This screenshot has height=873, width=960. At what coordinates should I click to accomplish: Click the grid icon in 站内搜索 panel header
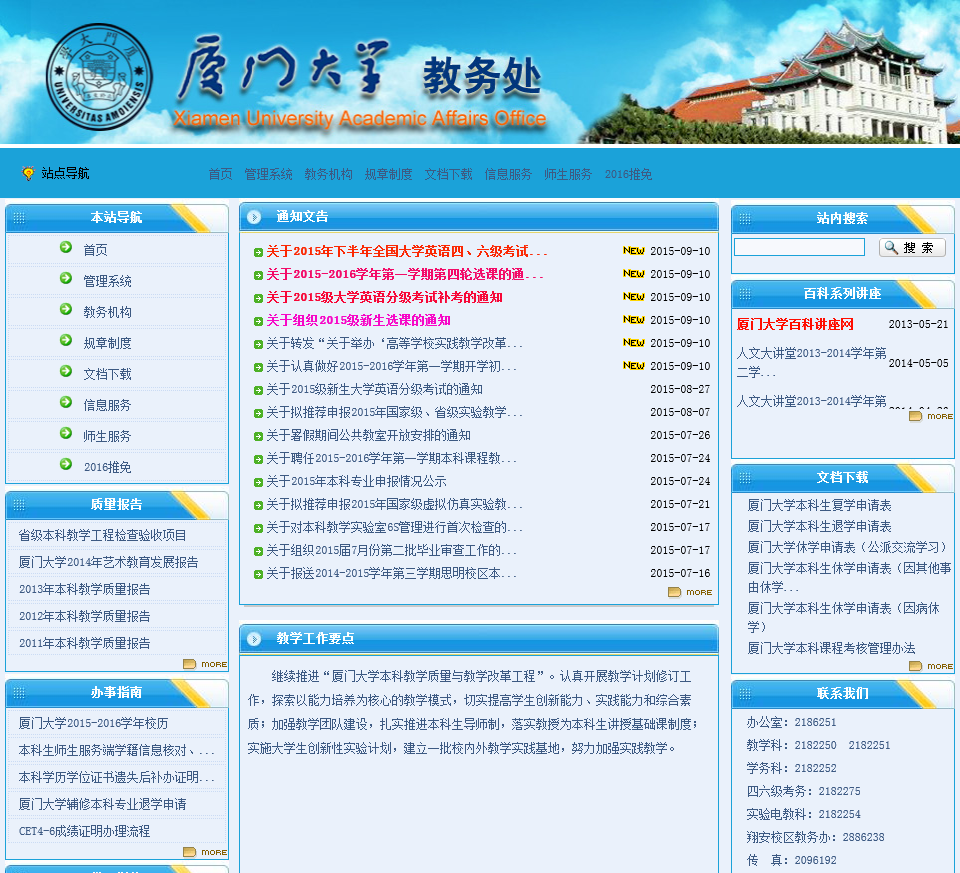coord(745,219)
